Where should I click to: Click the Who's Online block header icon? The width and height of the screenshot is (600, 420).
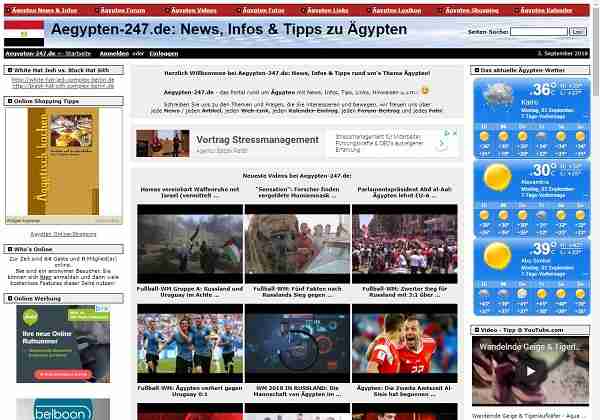(x=10, y=249)
